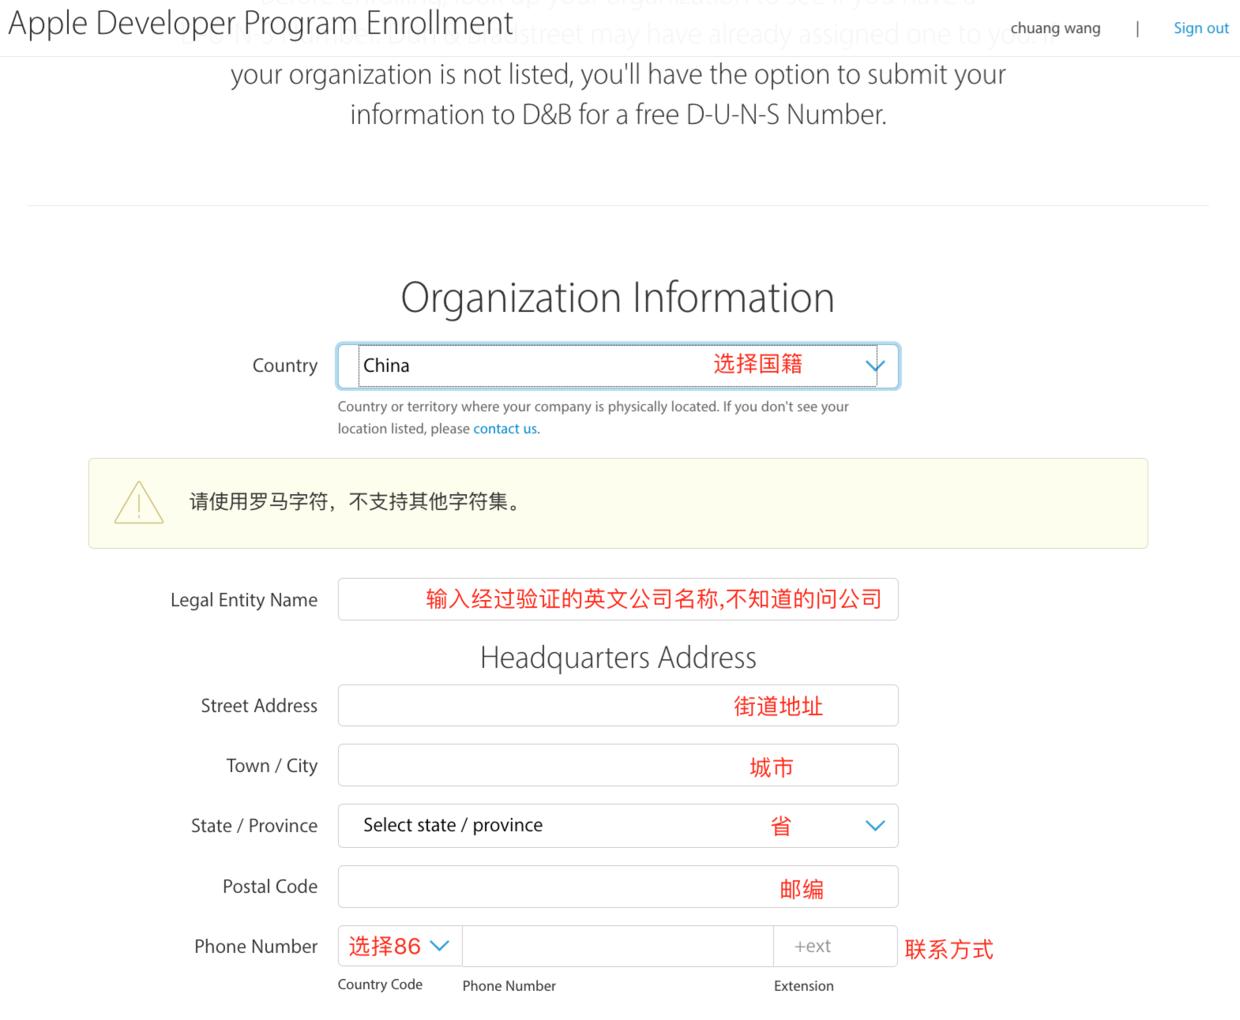Viewport: 1240px width, 1020px height.
Task: Click the Phone Number label on the left
Action: tap(256, 946)
